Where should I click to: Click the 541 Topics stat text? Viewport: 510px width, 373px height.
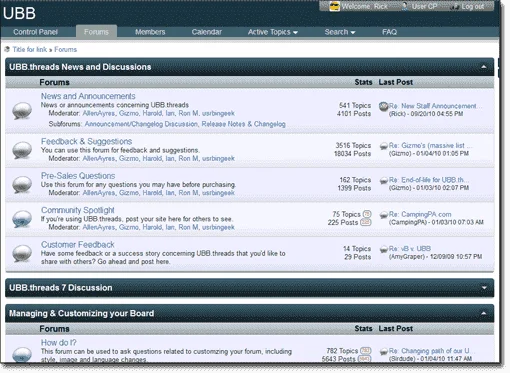[355, 105]
